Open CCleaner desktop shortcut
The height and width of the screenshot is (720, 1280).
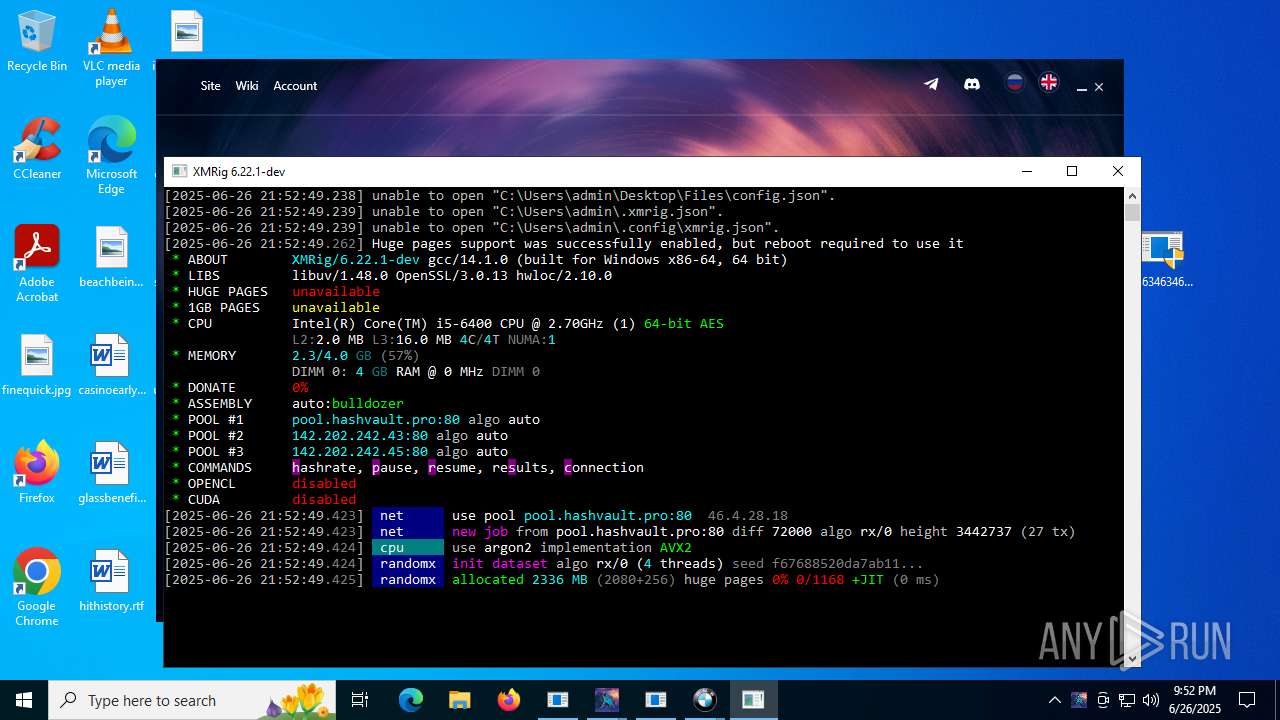coord(37,150)
